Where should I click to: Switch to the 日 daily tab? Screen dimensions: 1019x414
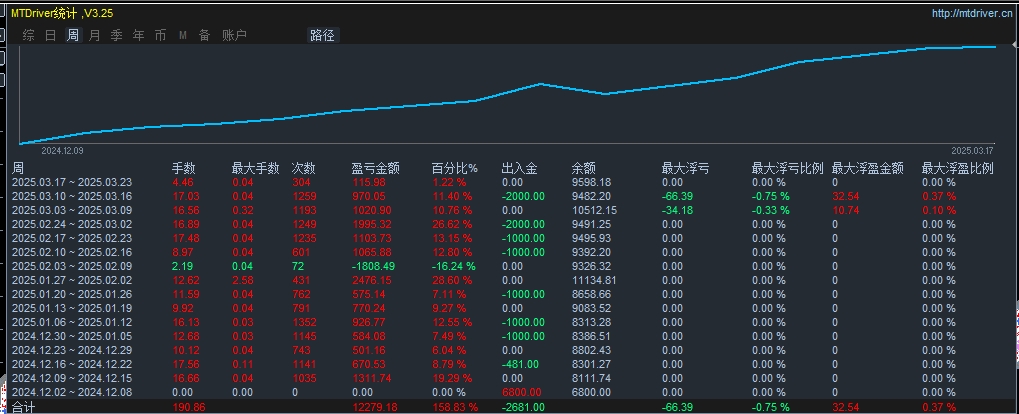point(51,35)
